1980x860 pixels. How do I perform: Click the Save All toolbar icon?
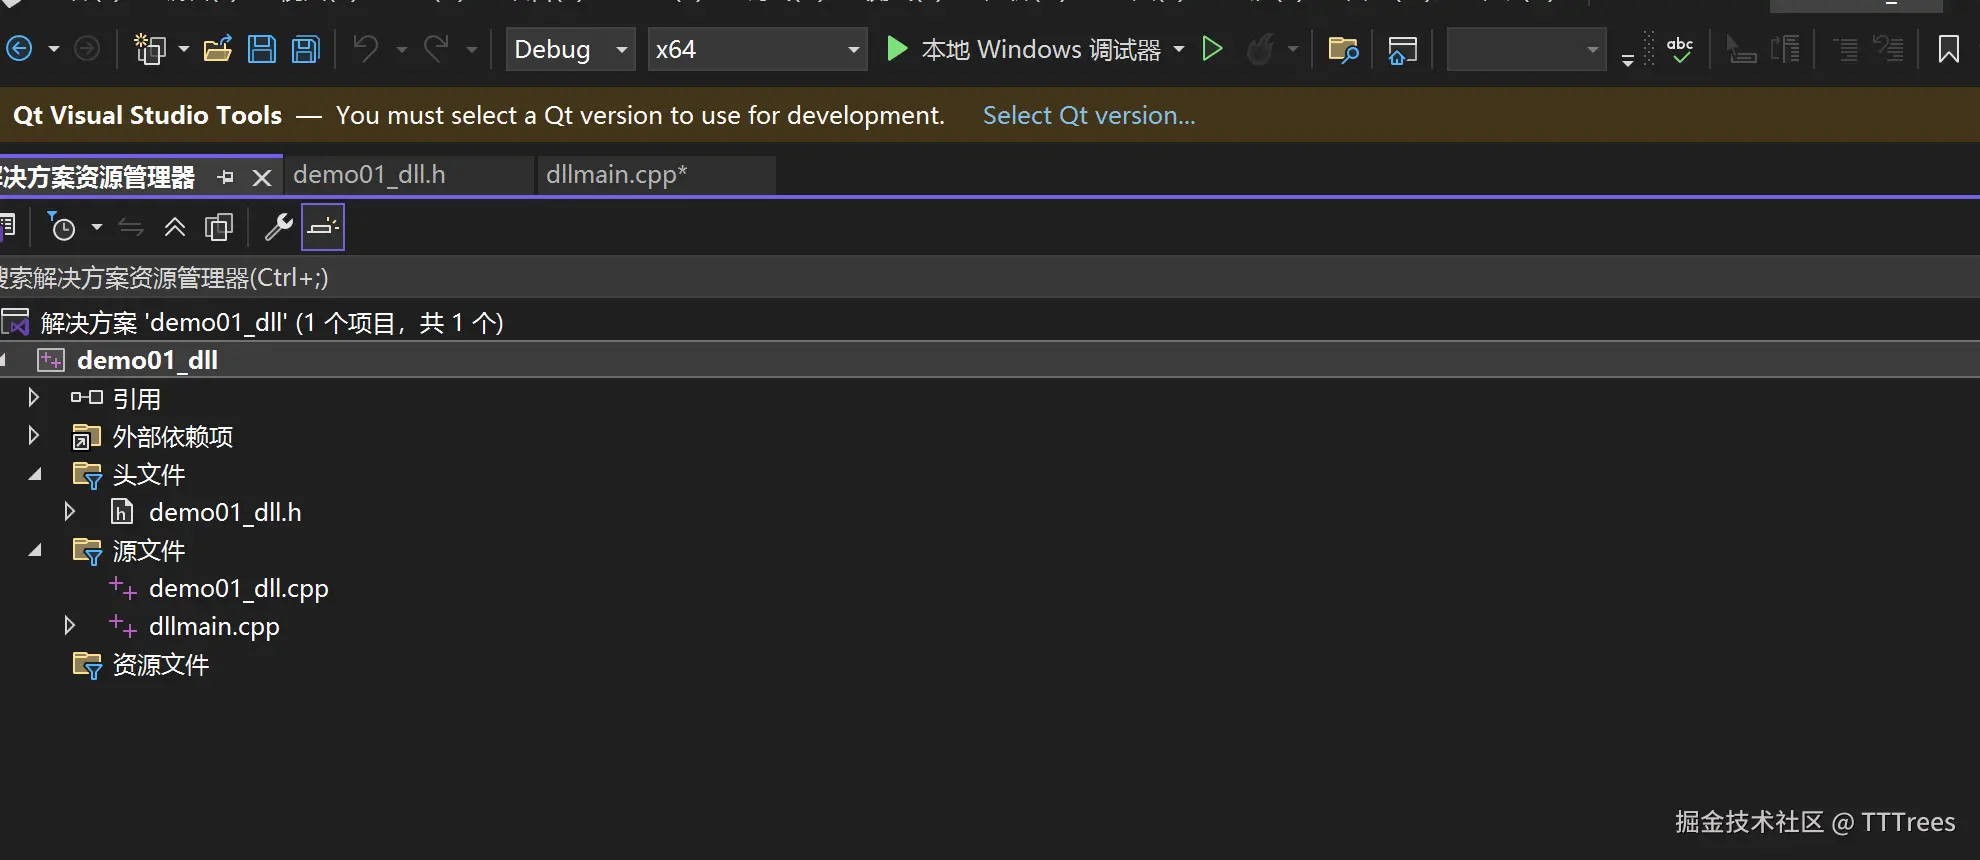pyautogui.click(x=306, y=49)
